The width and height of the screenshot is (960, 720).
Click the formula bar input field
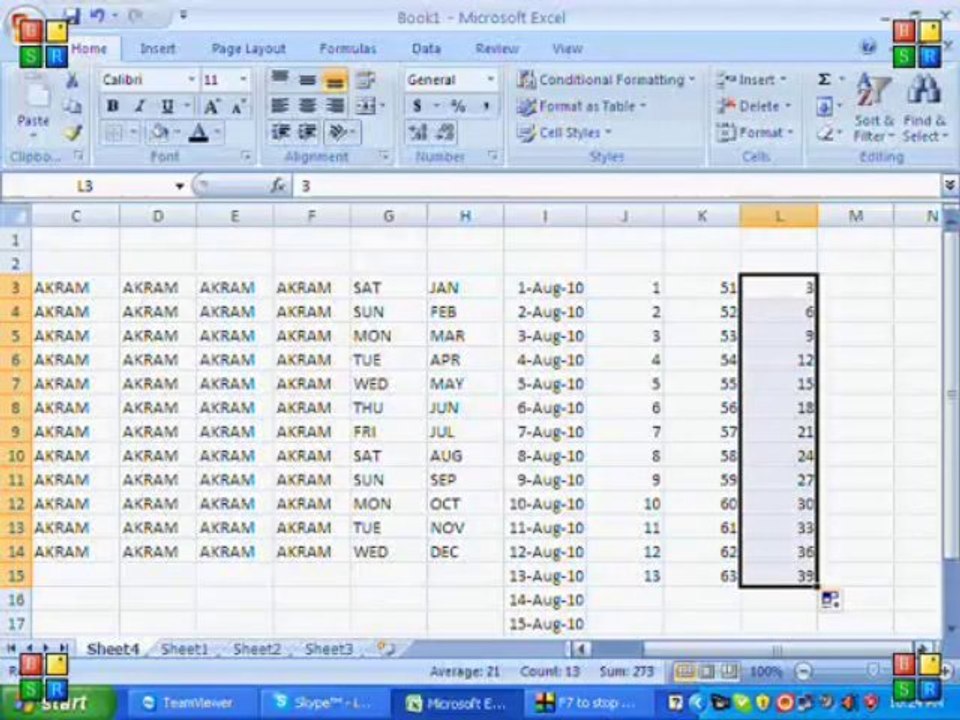[x=617, y=186]
